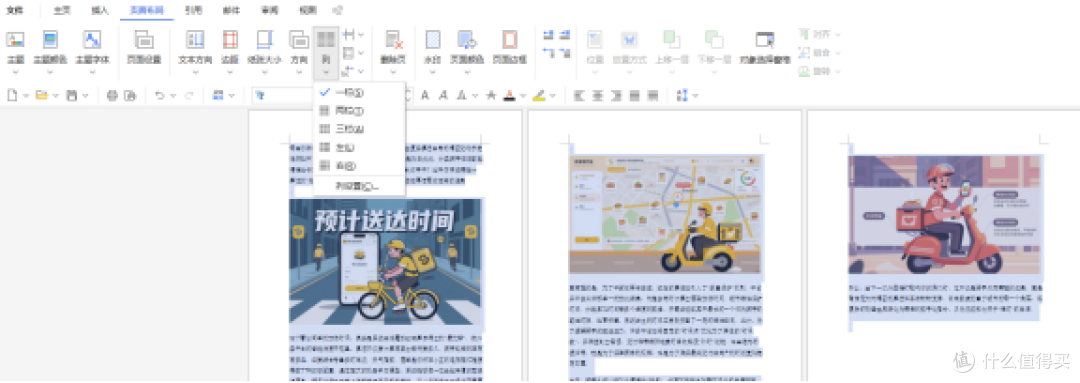This screenshot has width=1080, height=383.
Task: Click the 边距 page margins icon
Action: (x=230, y=39)
